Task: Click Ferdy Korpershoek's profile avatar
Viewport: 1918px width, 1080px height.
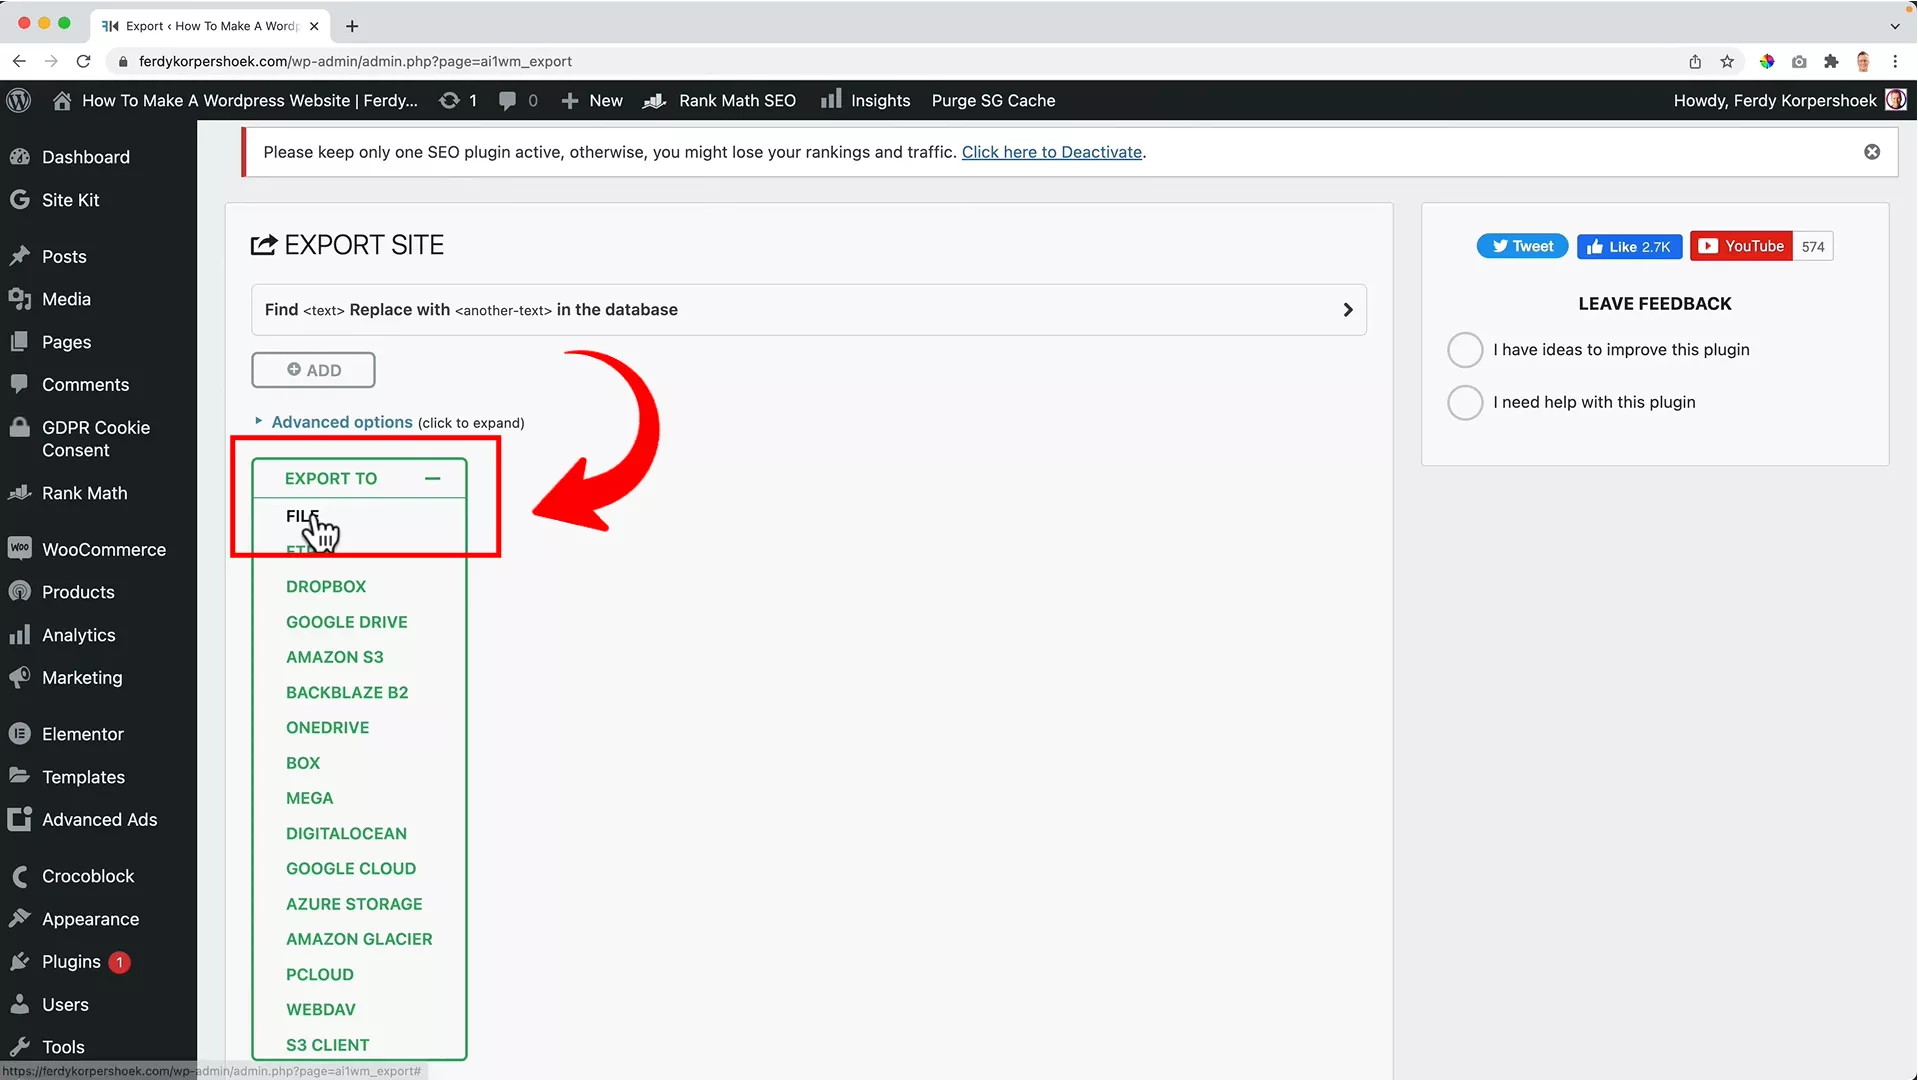Action: [x=1897, y=100]
